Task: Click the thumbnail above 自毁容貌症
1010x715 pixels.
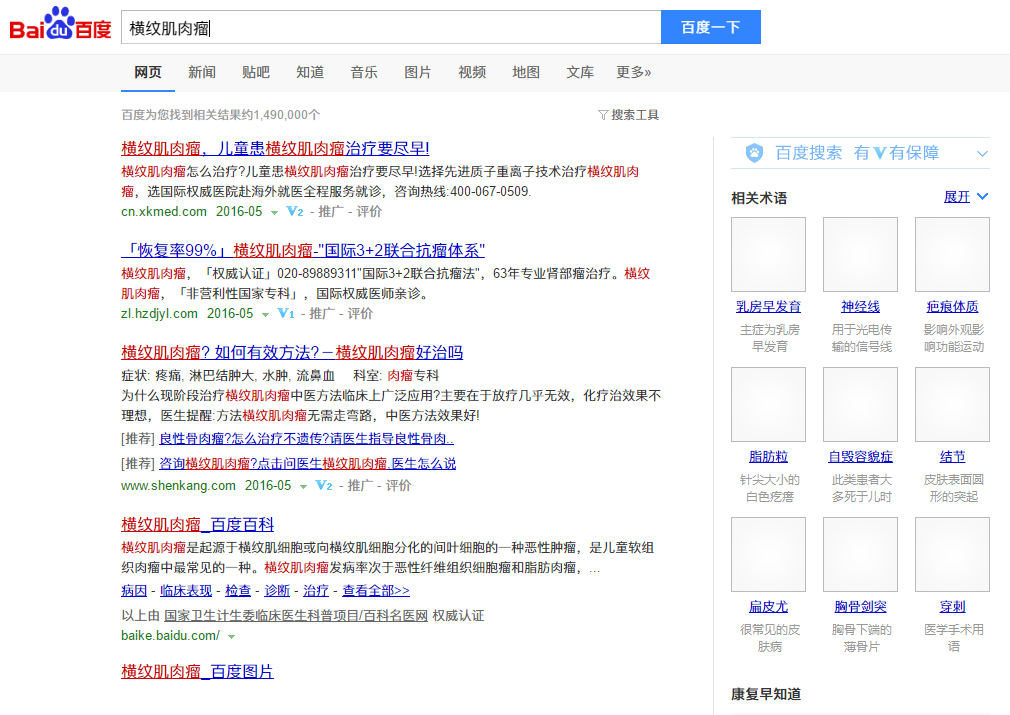Action: pyautogui.click(x=861, y=405)
